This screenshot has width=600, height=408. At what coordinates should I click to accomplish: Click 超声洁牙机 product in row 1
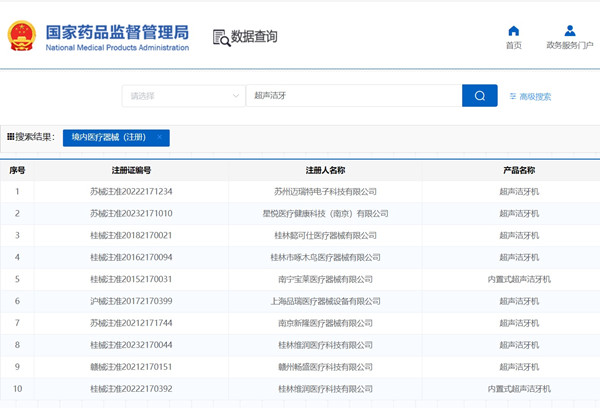point(519,191)
